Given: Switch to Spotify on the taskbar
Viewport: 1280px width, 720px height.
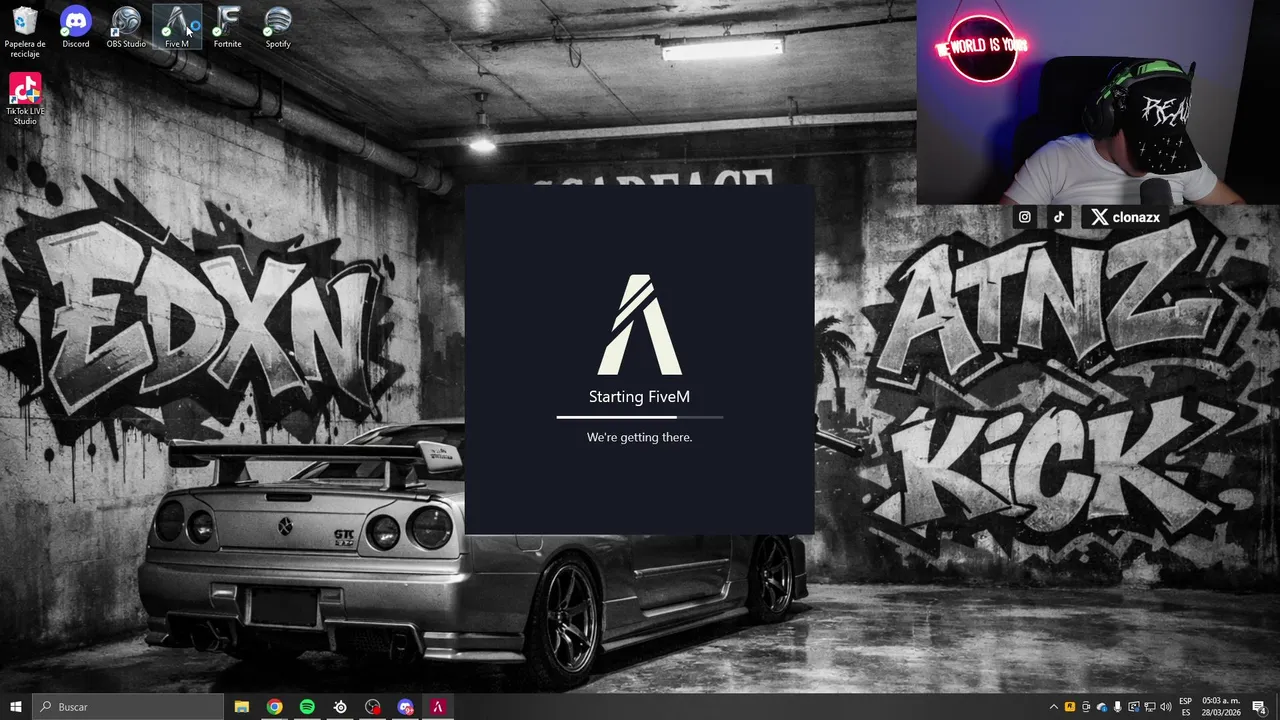Looking at the screenshot, I should (x=307, y=707).
